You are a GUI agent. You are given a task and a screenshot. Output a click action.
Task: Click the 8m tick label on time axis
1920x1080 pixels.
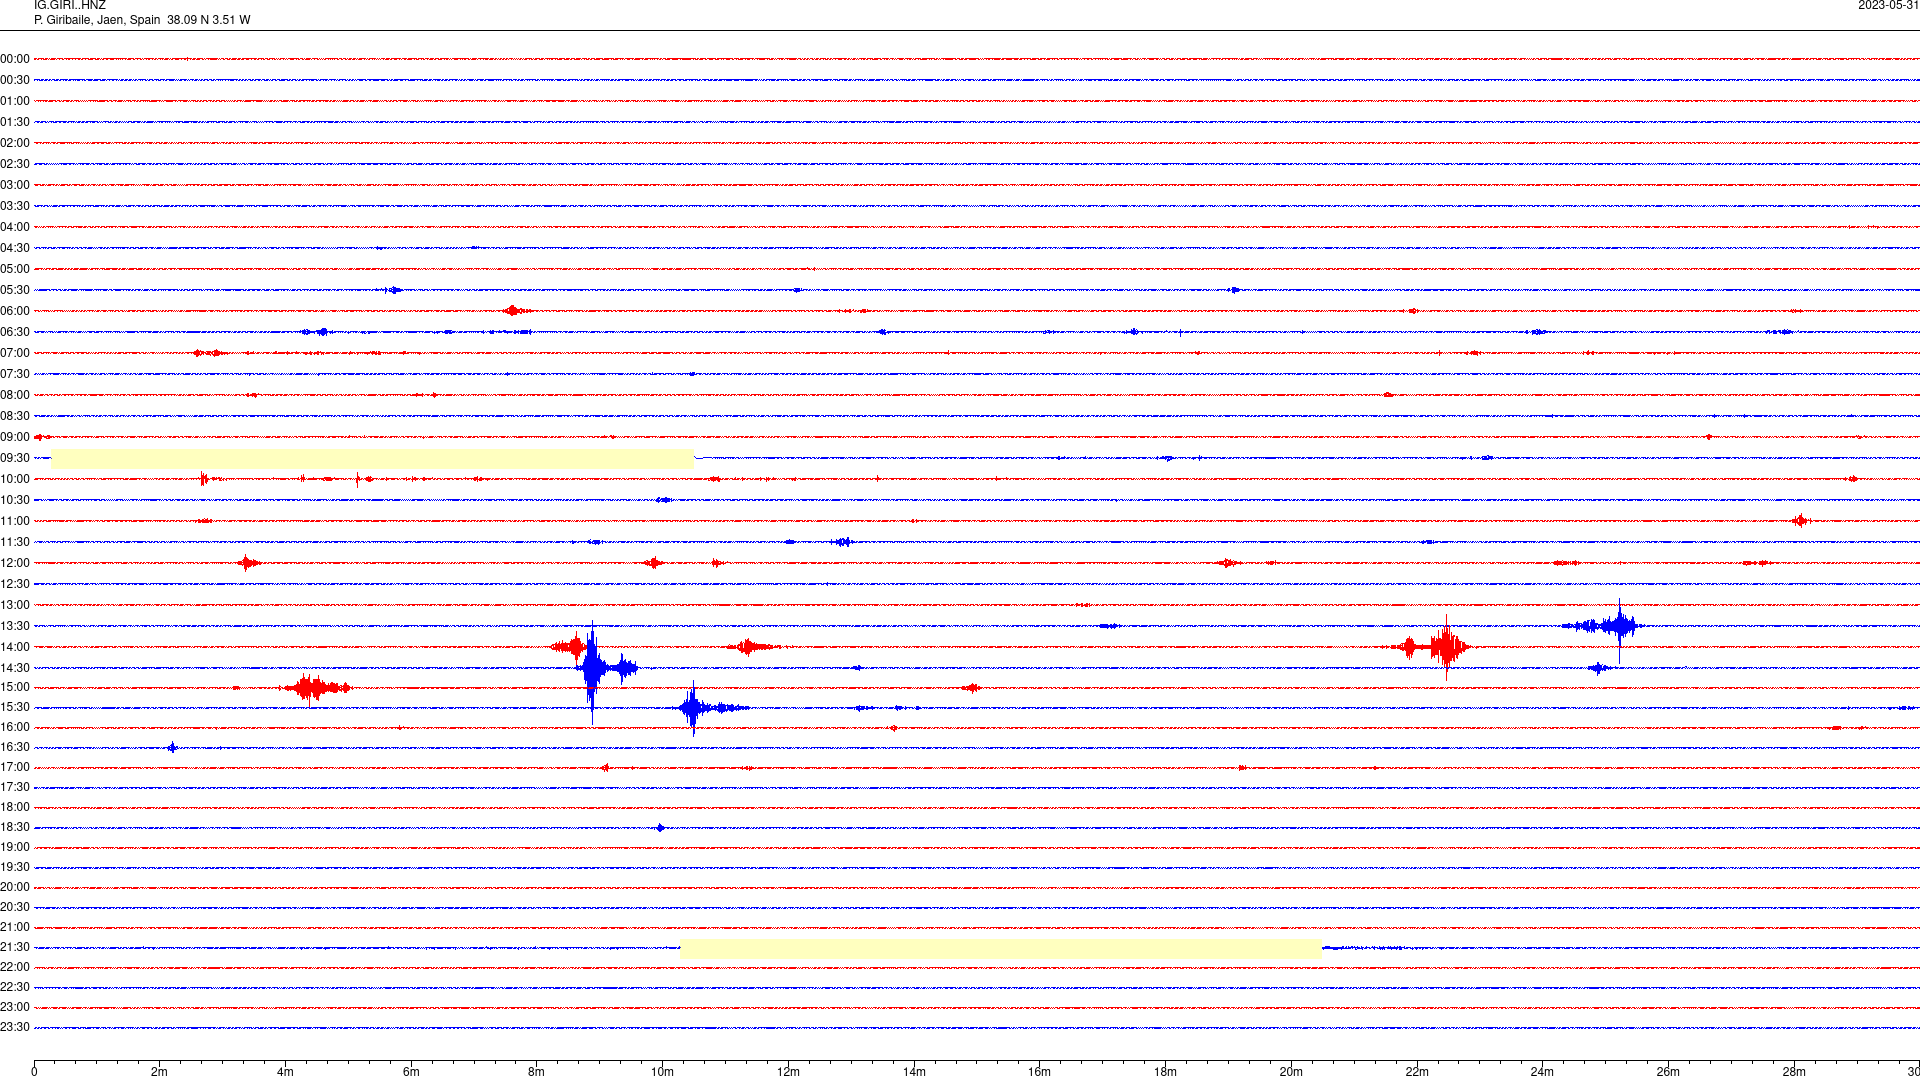(x=537, y=1072)
